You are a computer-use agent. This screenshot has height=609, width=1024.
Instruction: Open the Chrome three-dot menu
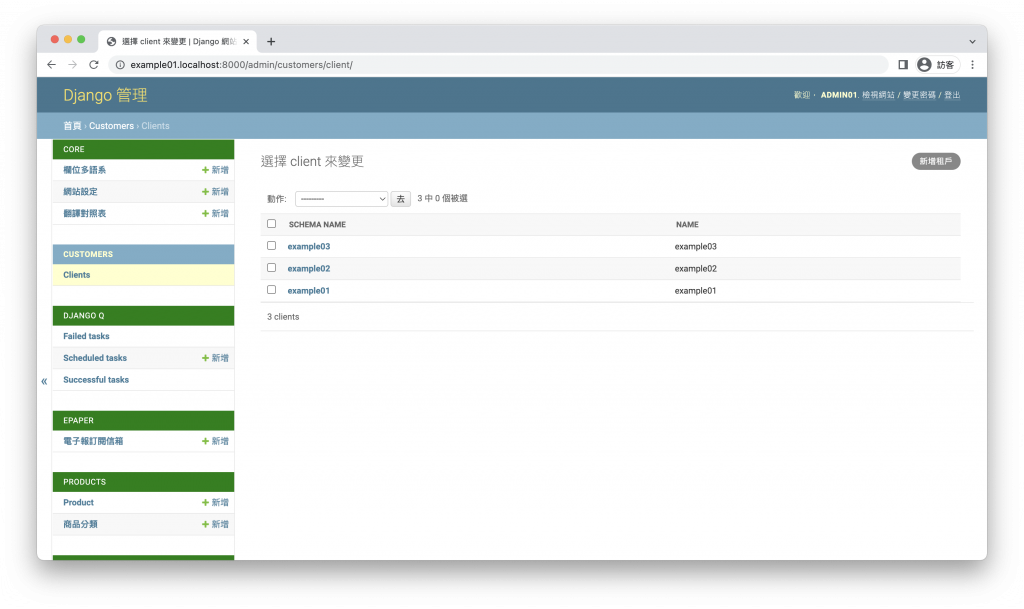coord(972,65)
